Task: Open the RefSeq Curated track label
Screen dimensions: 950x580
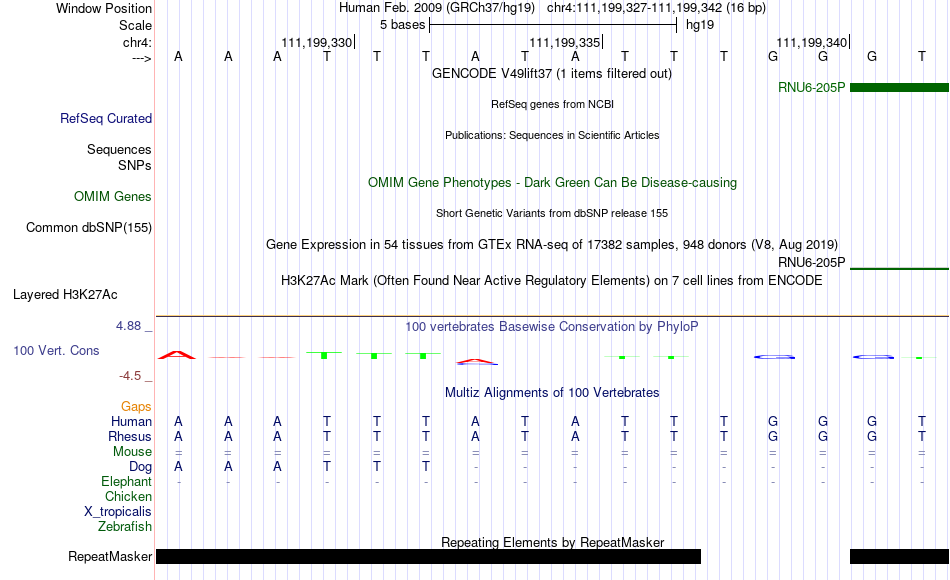Action: point(106,119)
